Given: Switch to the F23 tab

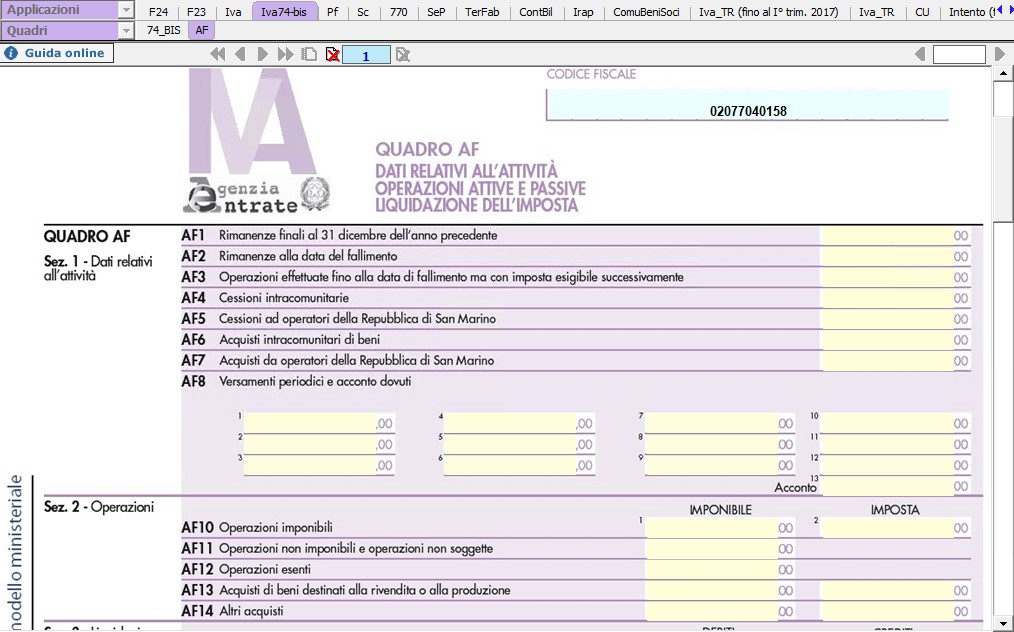Looking at the screenshot, I should (x=196, y=12).
